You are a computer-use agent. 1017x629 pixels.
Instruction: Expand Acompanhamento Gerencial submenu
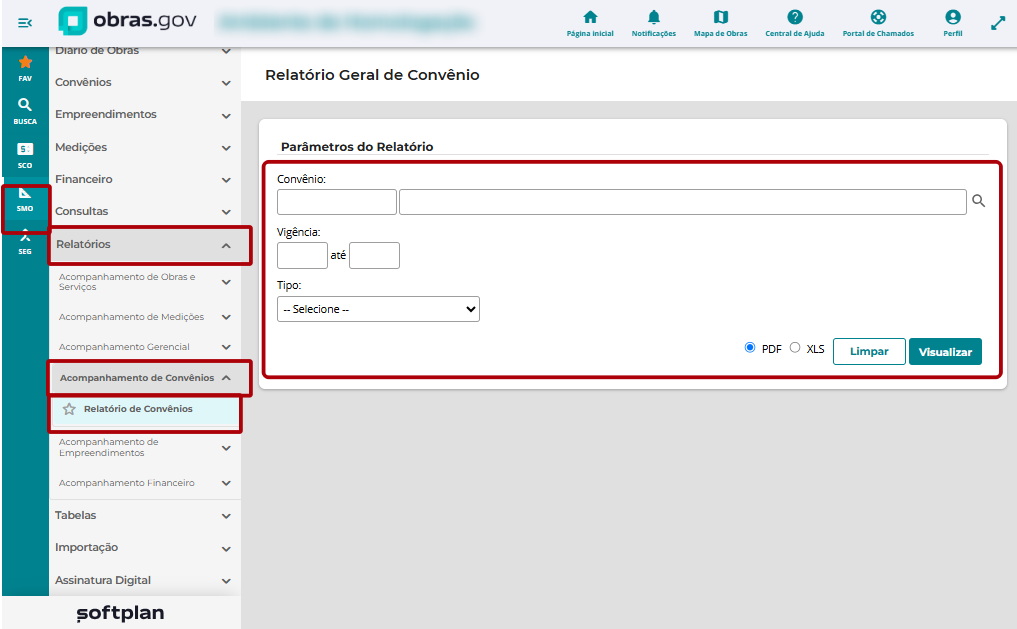145,348
